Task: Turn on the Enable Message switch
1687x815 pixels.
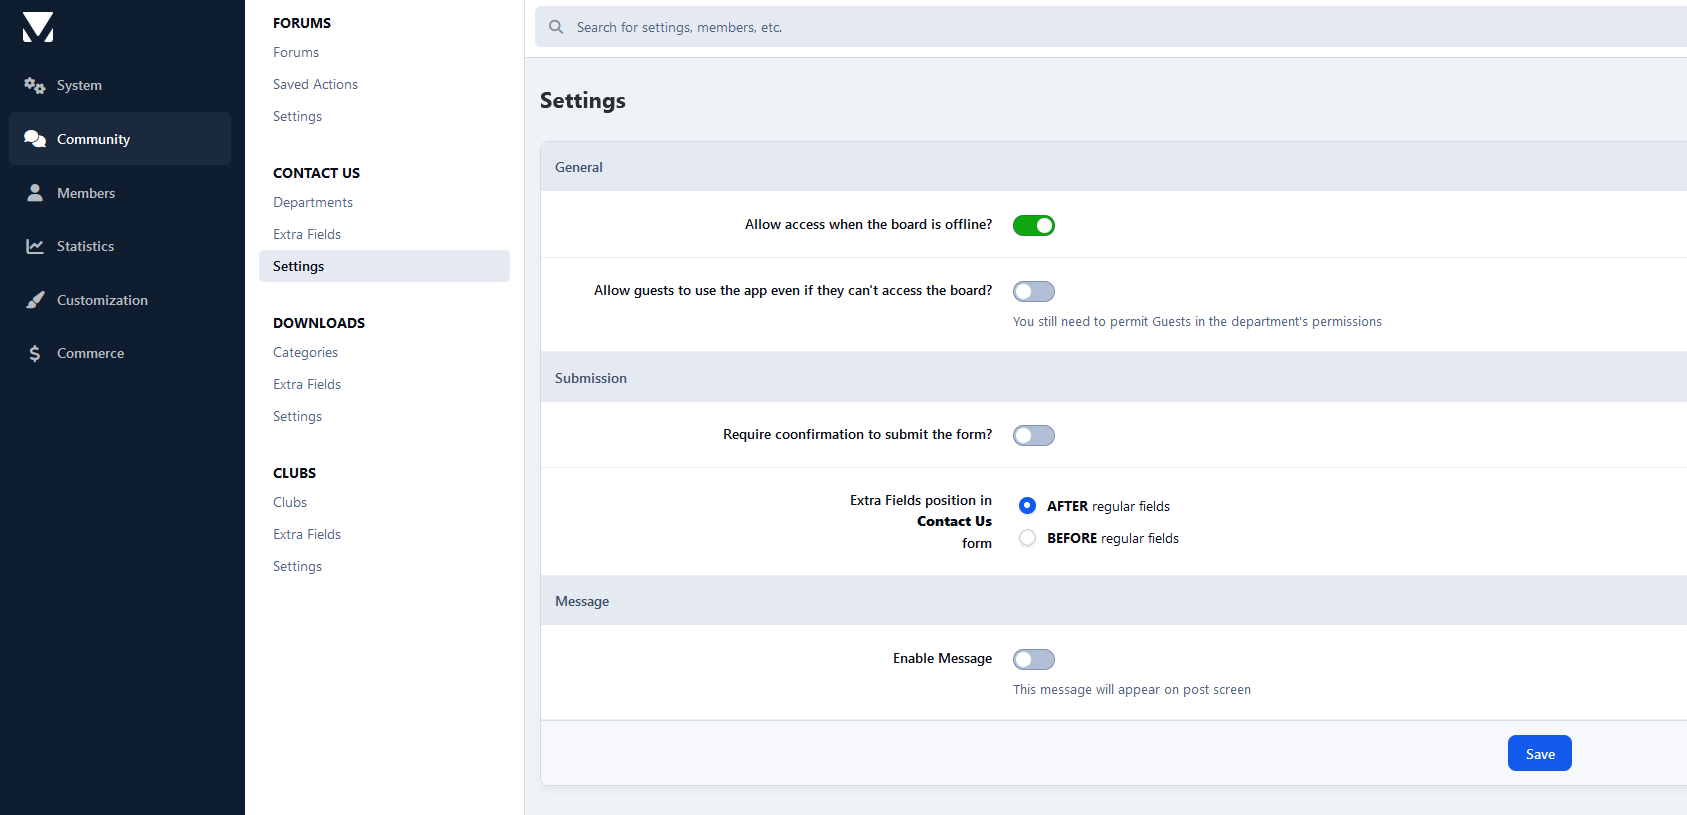Action: 1033,659
